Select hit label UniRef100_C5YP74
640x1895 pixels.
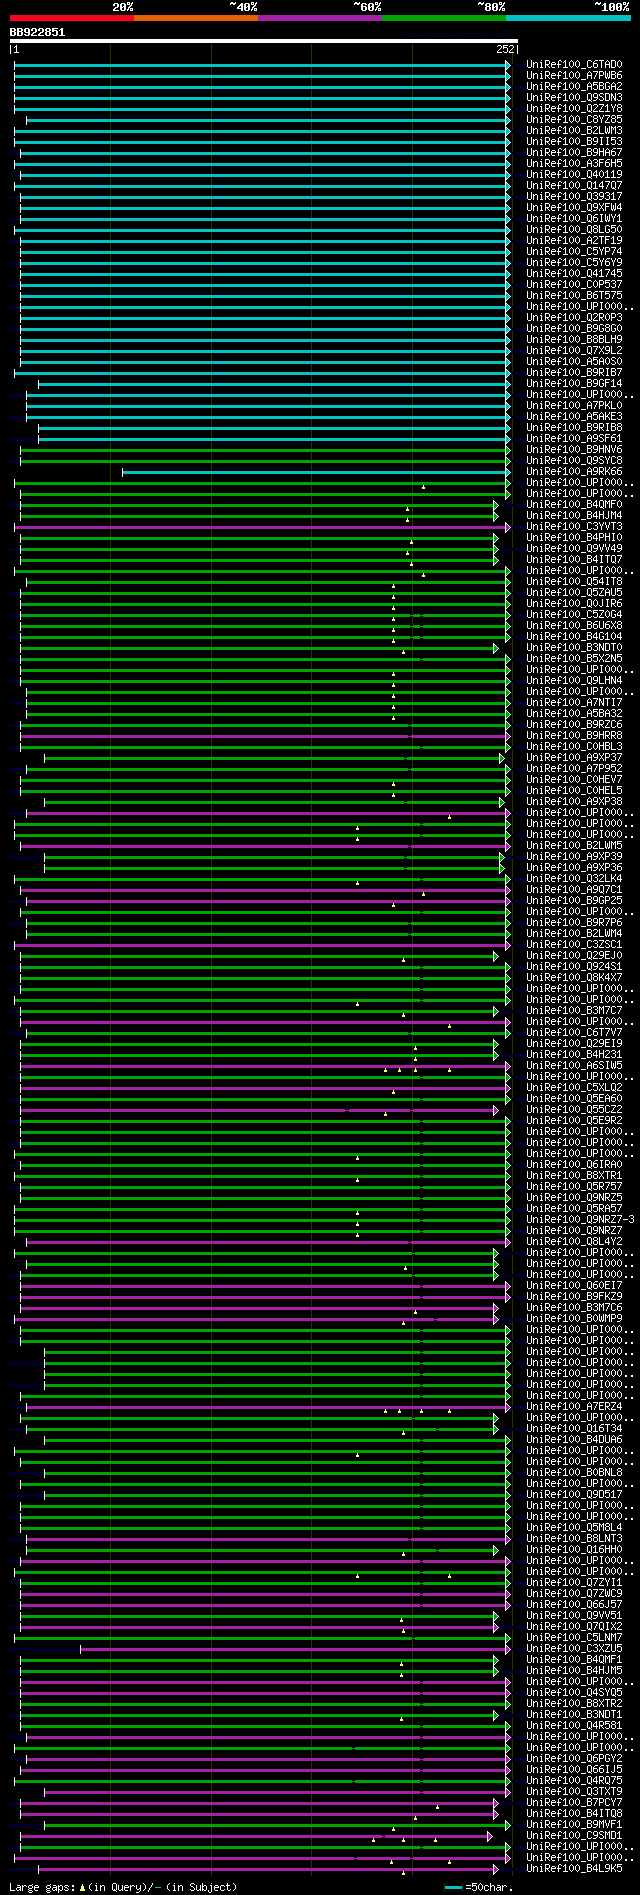574,252
